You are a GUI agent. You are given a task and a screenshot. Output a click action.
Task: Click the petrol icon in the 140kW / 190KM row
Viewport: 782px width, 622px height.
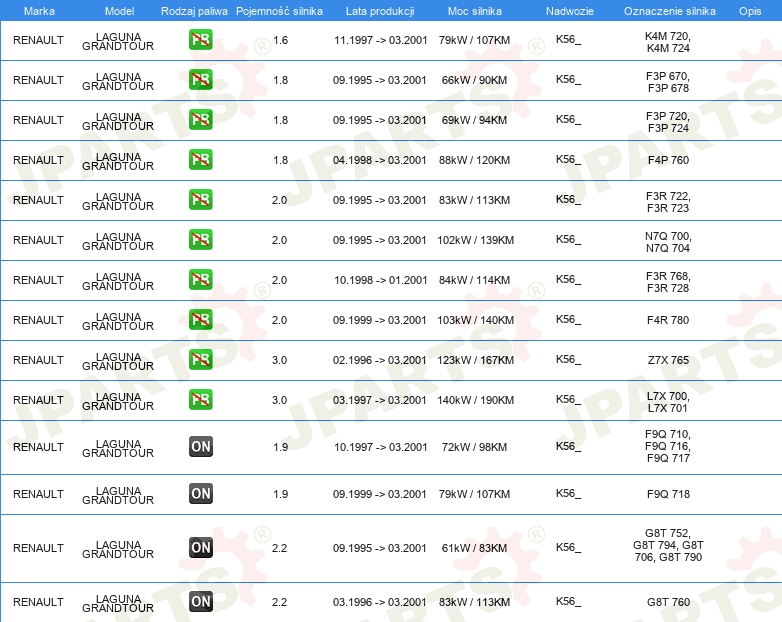[201, 400]
